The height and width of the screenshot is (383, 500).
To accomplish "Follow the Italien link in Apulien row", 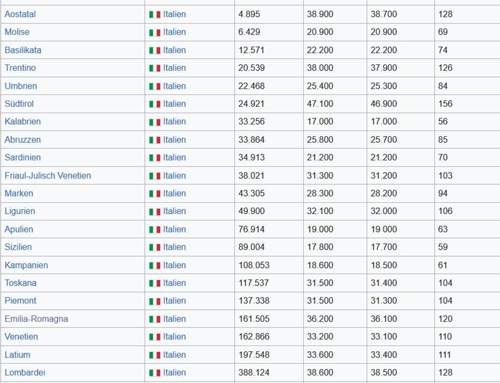I will point(174,229).
